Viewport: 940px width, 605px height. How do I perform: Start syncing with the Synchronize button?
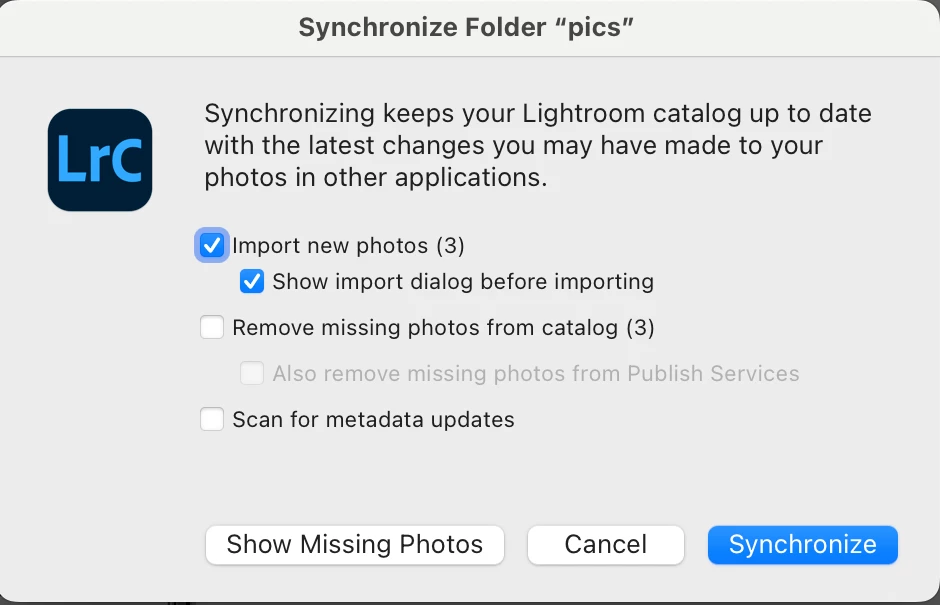[802, 545]
